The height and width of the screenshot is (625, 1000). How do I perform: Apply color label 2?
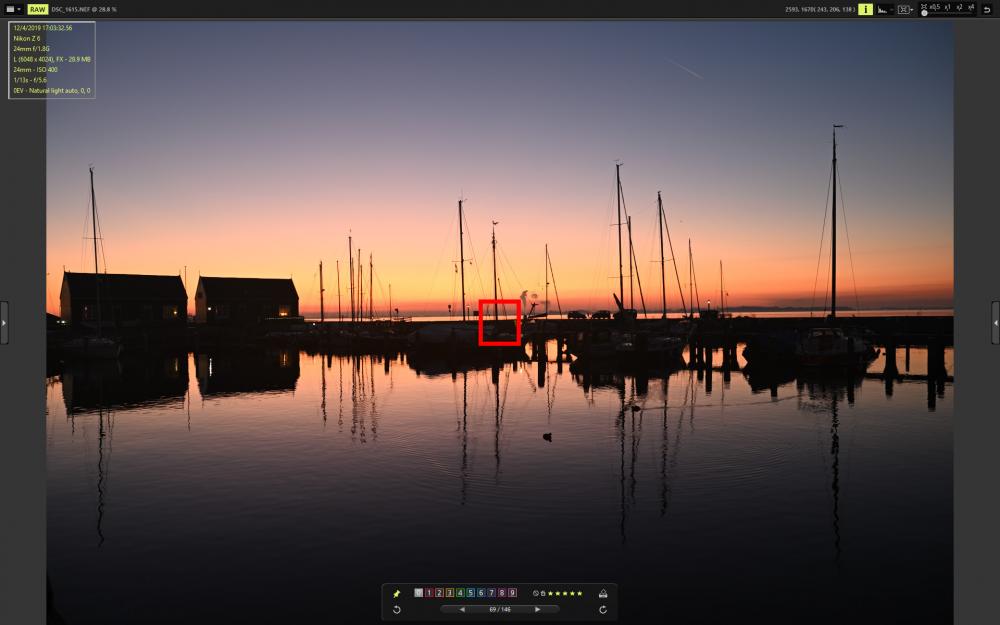pos(439,592)
